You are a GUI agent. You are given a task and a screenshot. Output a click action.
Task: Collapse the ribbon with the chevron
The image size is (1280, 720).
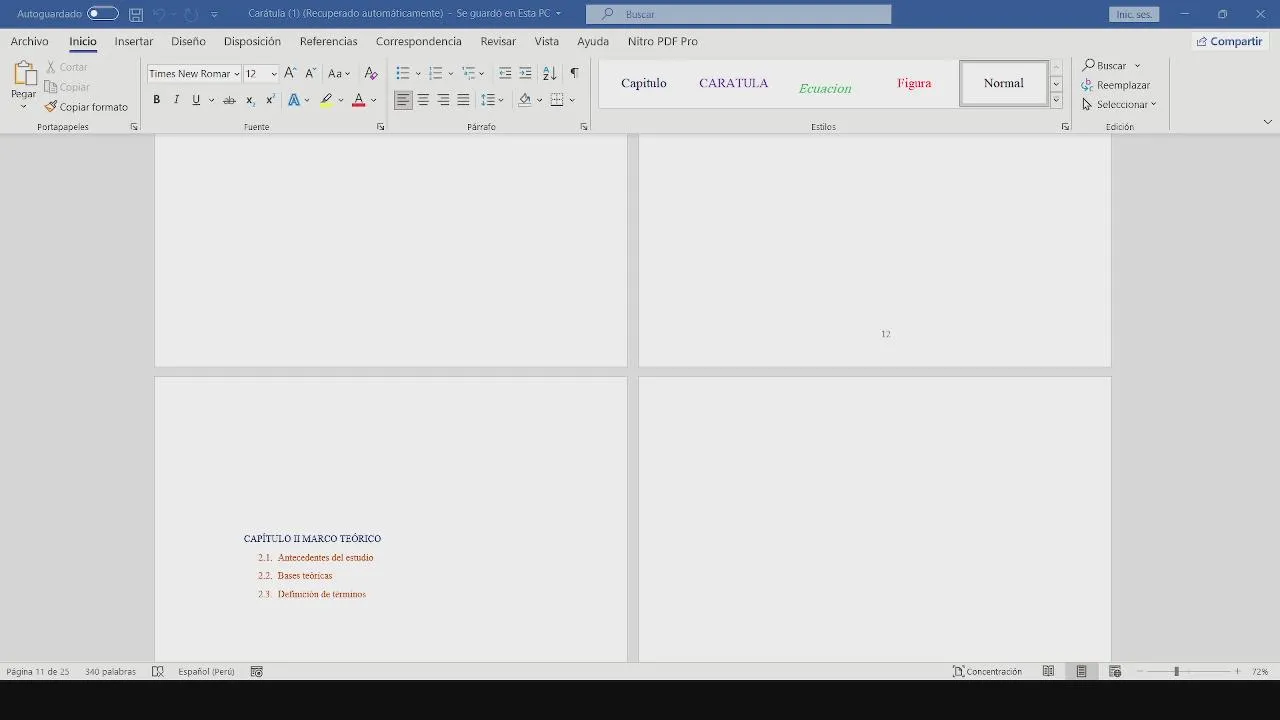pyautogui.click(x=1268, y=122)
